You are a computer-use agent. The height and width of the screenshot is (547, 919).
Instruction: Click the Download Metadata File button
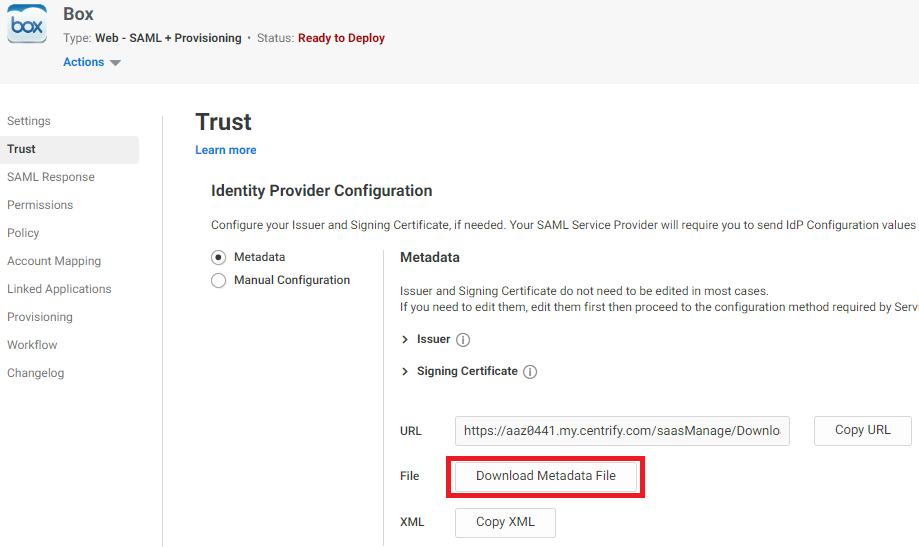[546, 476]
